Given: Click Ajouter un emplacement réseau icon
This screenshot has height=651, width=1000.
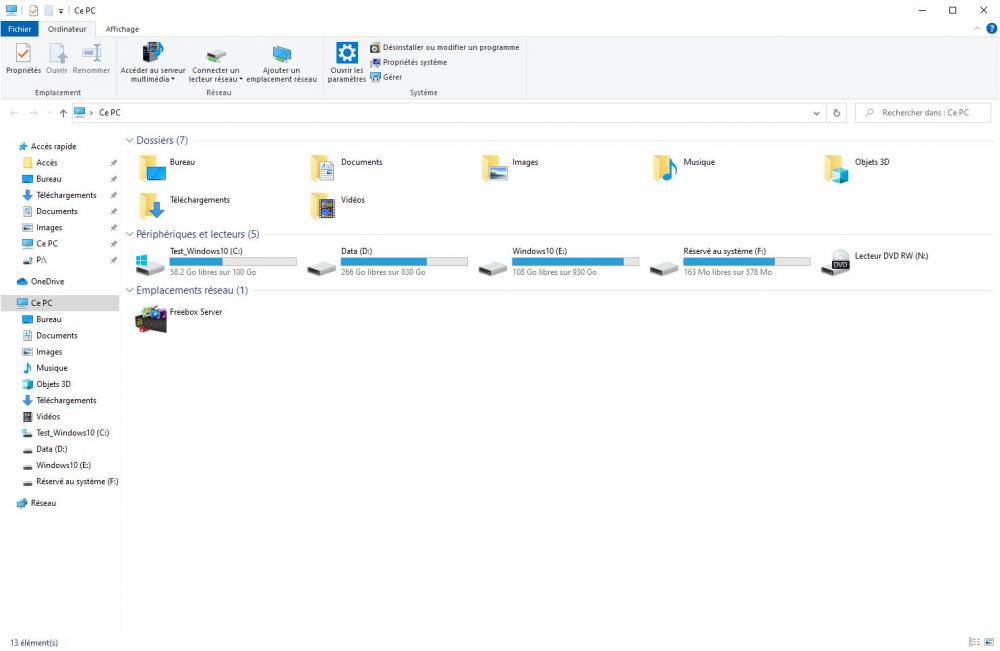Looking at the screenshot, I should (281, 54).
